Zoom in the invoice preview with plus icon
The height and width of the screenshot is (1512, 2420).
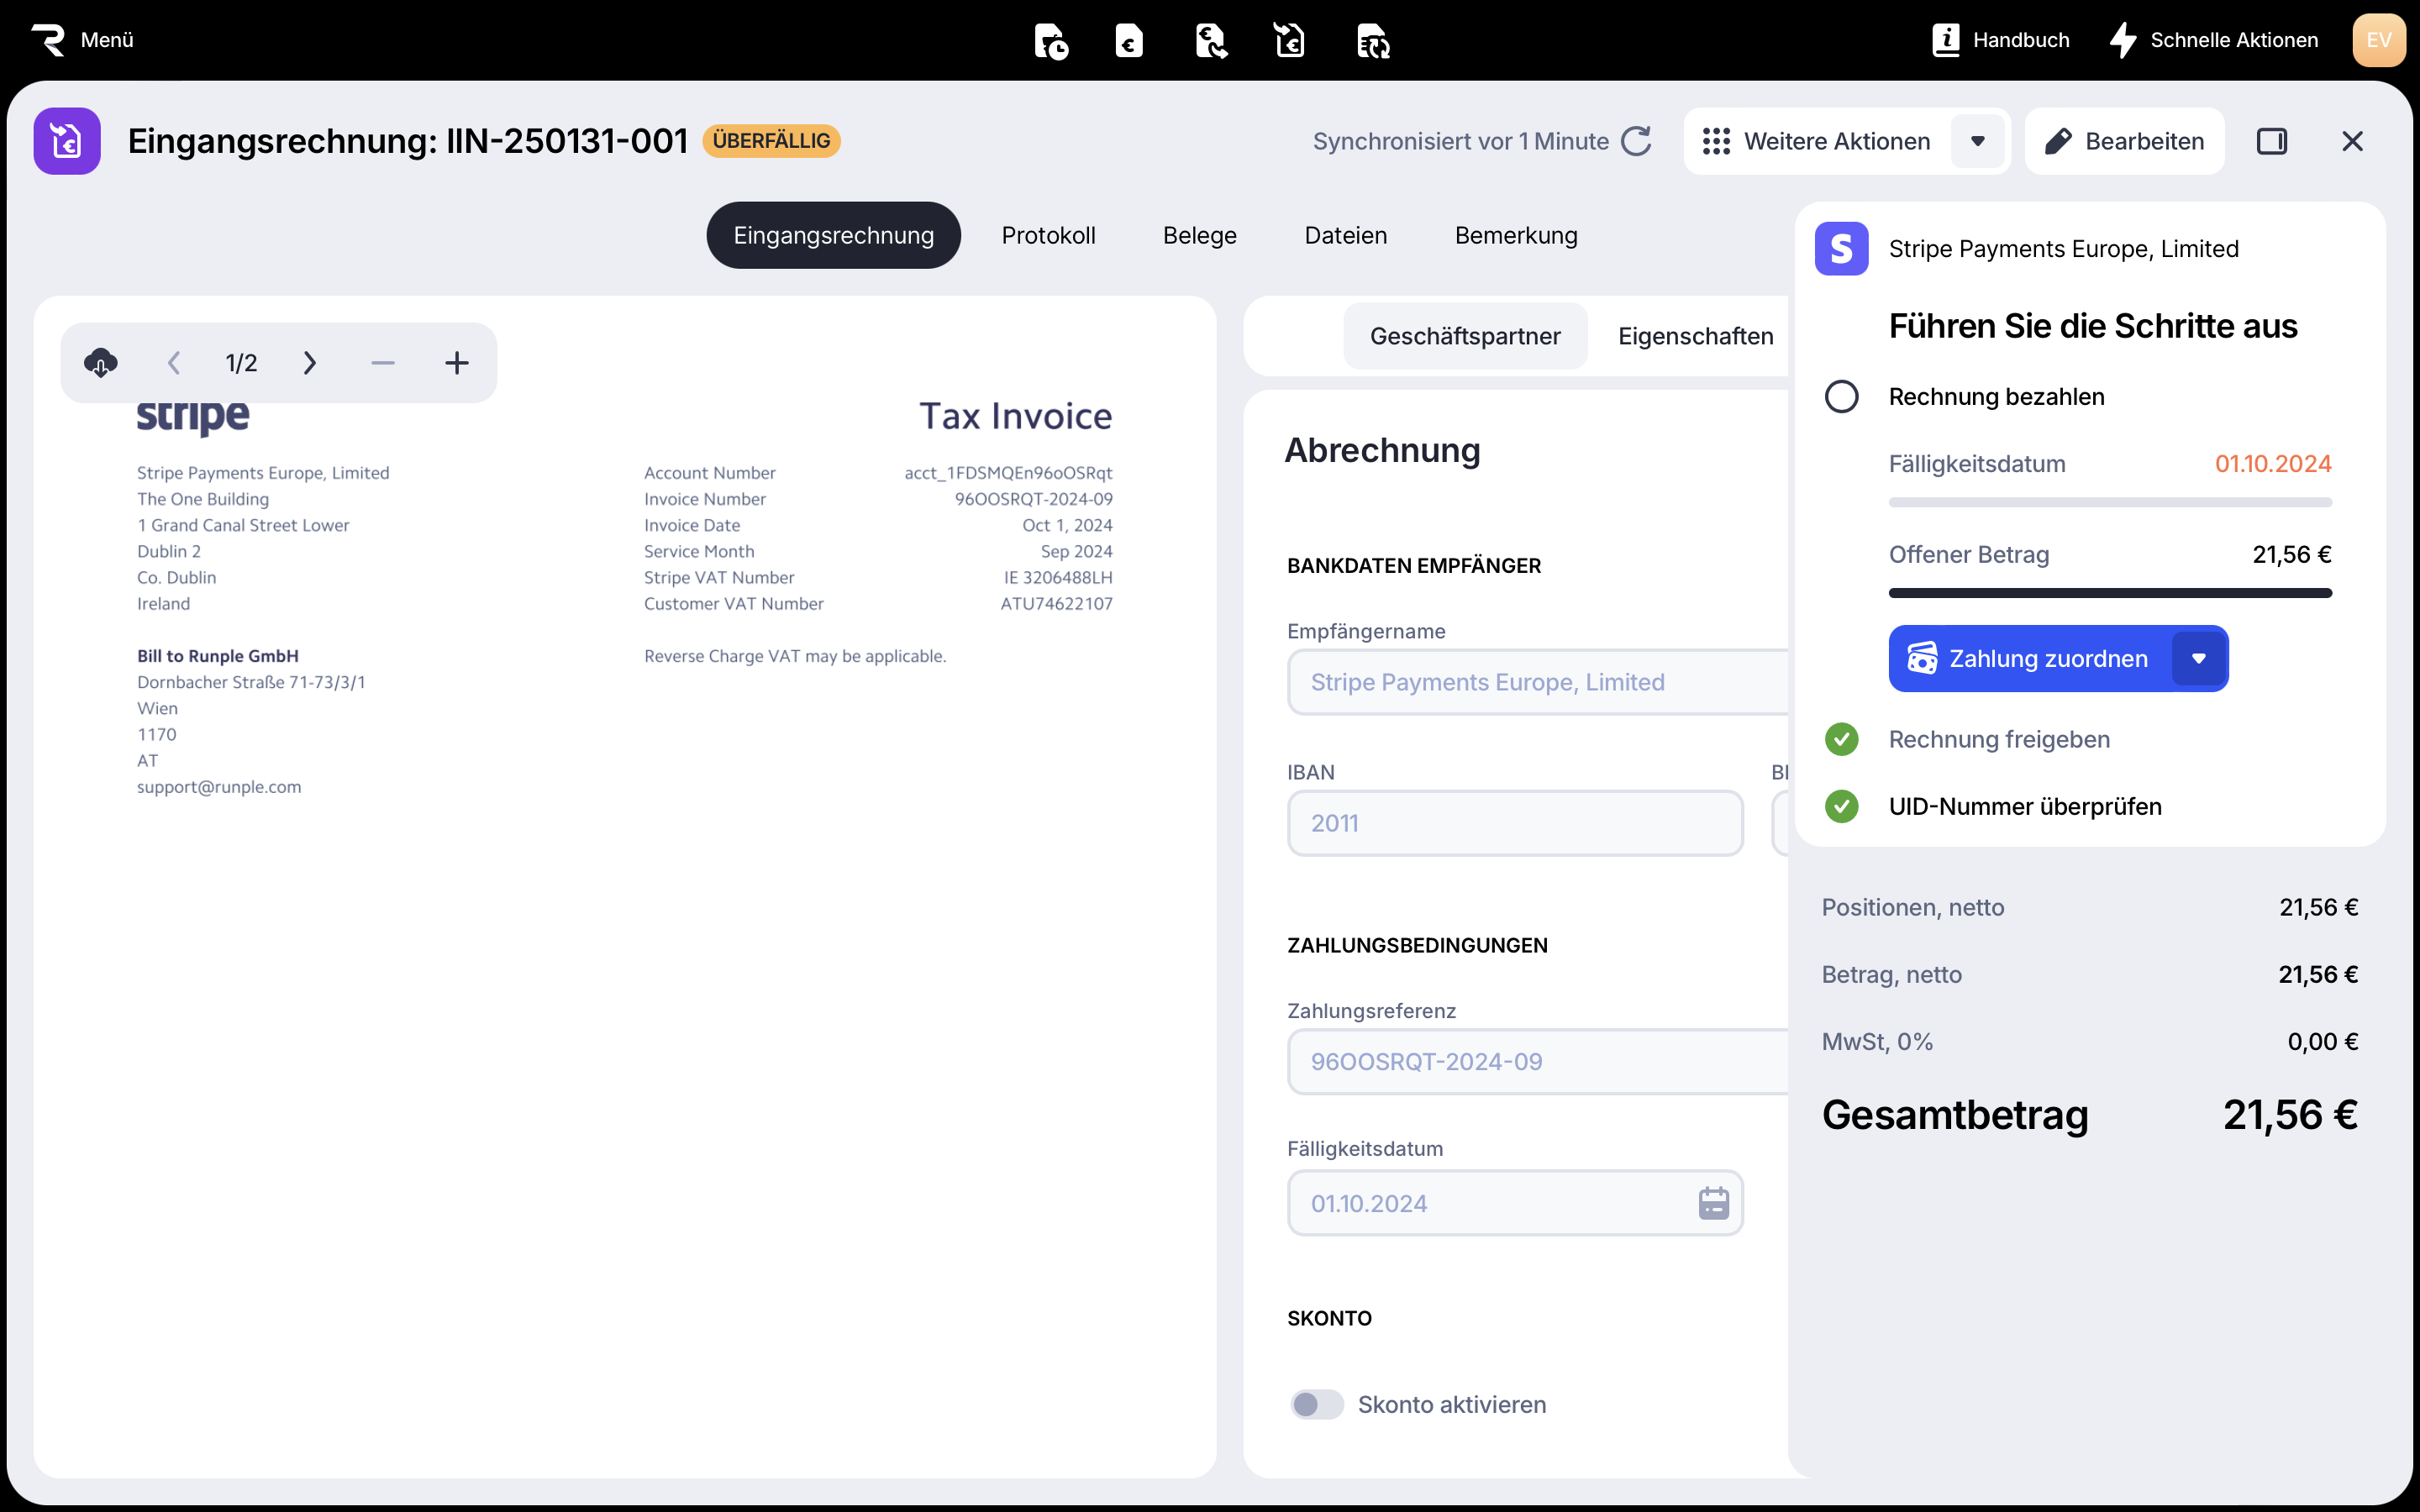(457, 362)
